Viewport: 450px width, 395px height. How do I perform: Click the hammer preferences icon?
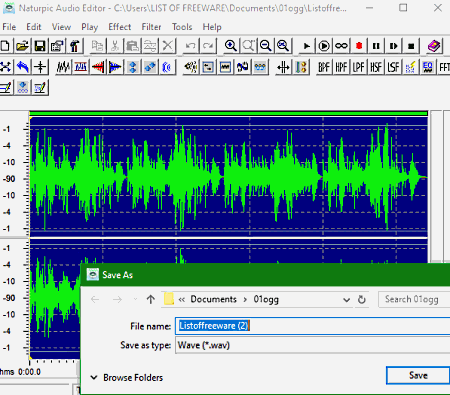pos(75,46)
